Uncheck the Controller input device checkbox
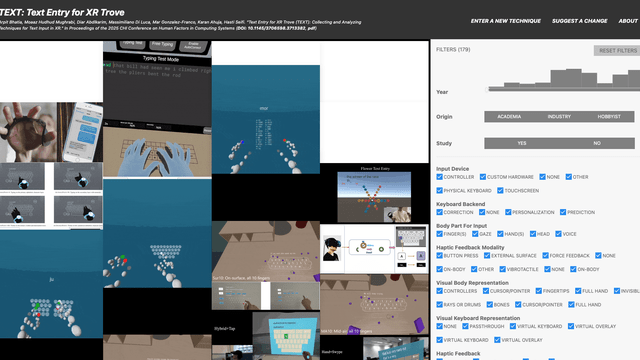The image size is (640, 360). click(x=440, y=177)
